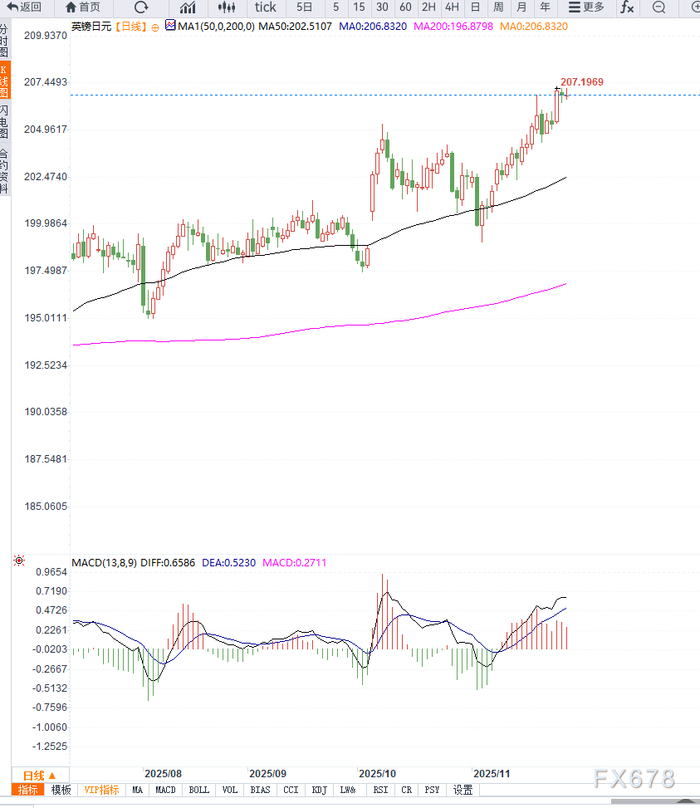The image size is (700, 808).
Task: Click the 207.1969 current price label
Action: pyautogui.click(x=582, y=82)
